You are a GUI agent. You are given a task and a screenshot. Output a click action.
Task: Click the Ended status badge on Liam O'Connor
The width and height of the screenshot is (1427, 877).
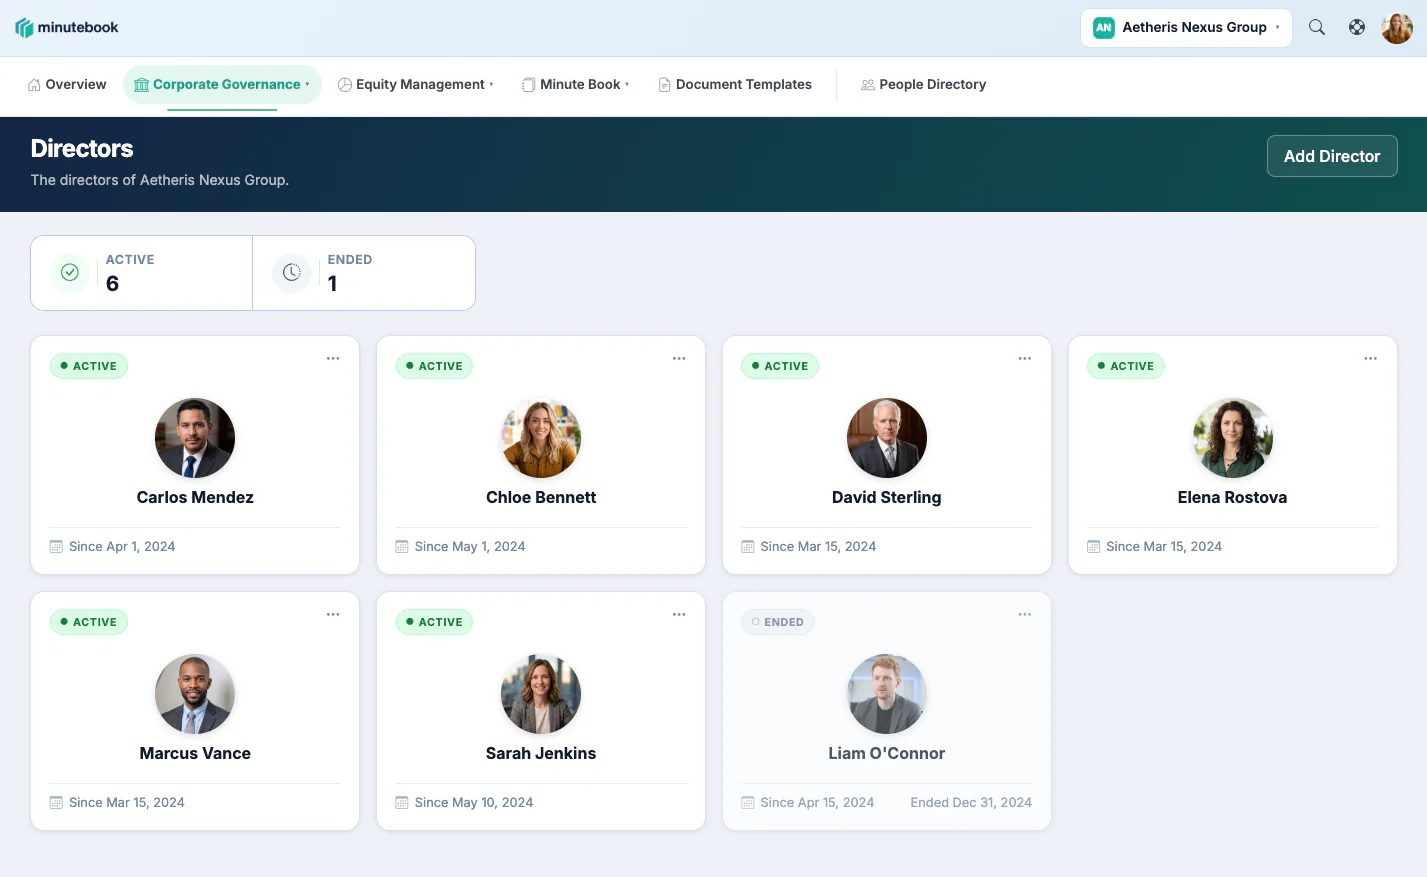(778, 622)
